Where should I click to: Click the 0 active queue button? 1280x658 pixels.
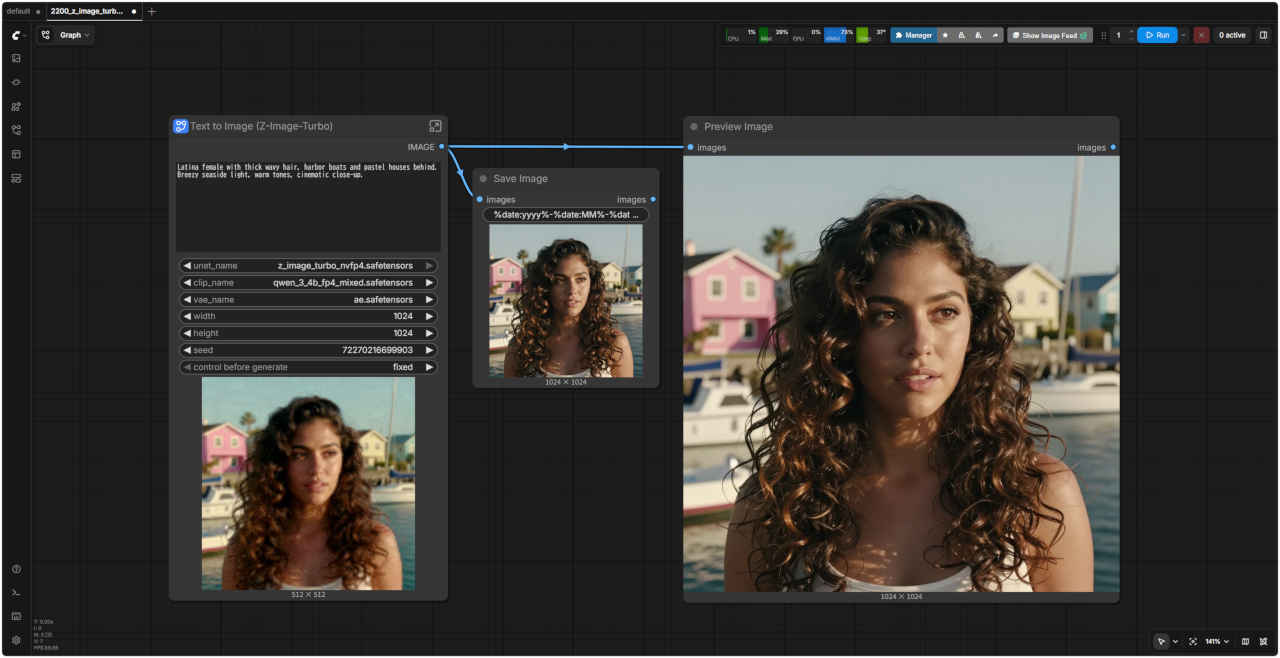coord(1232,35)
